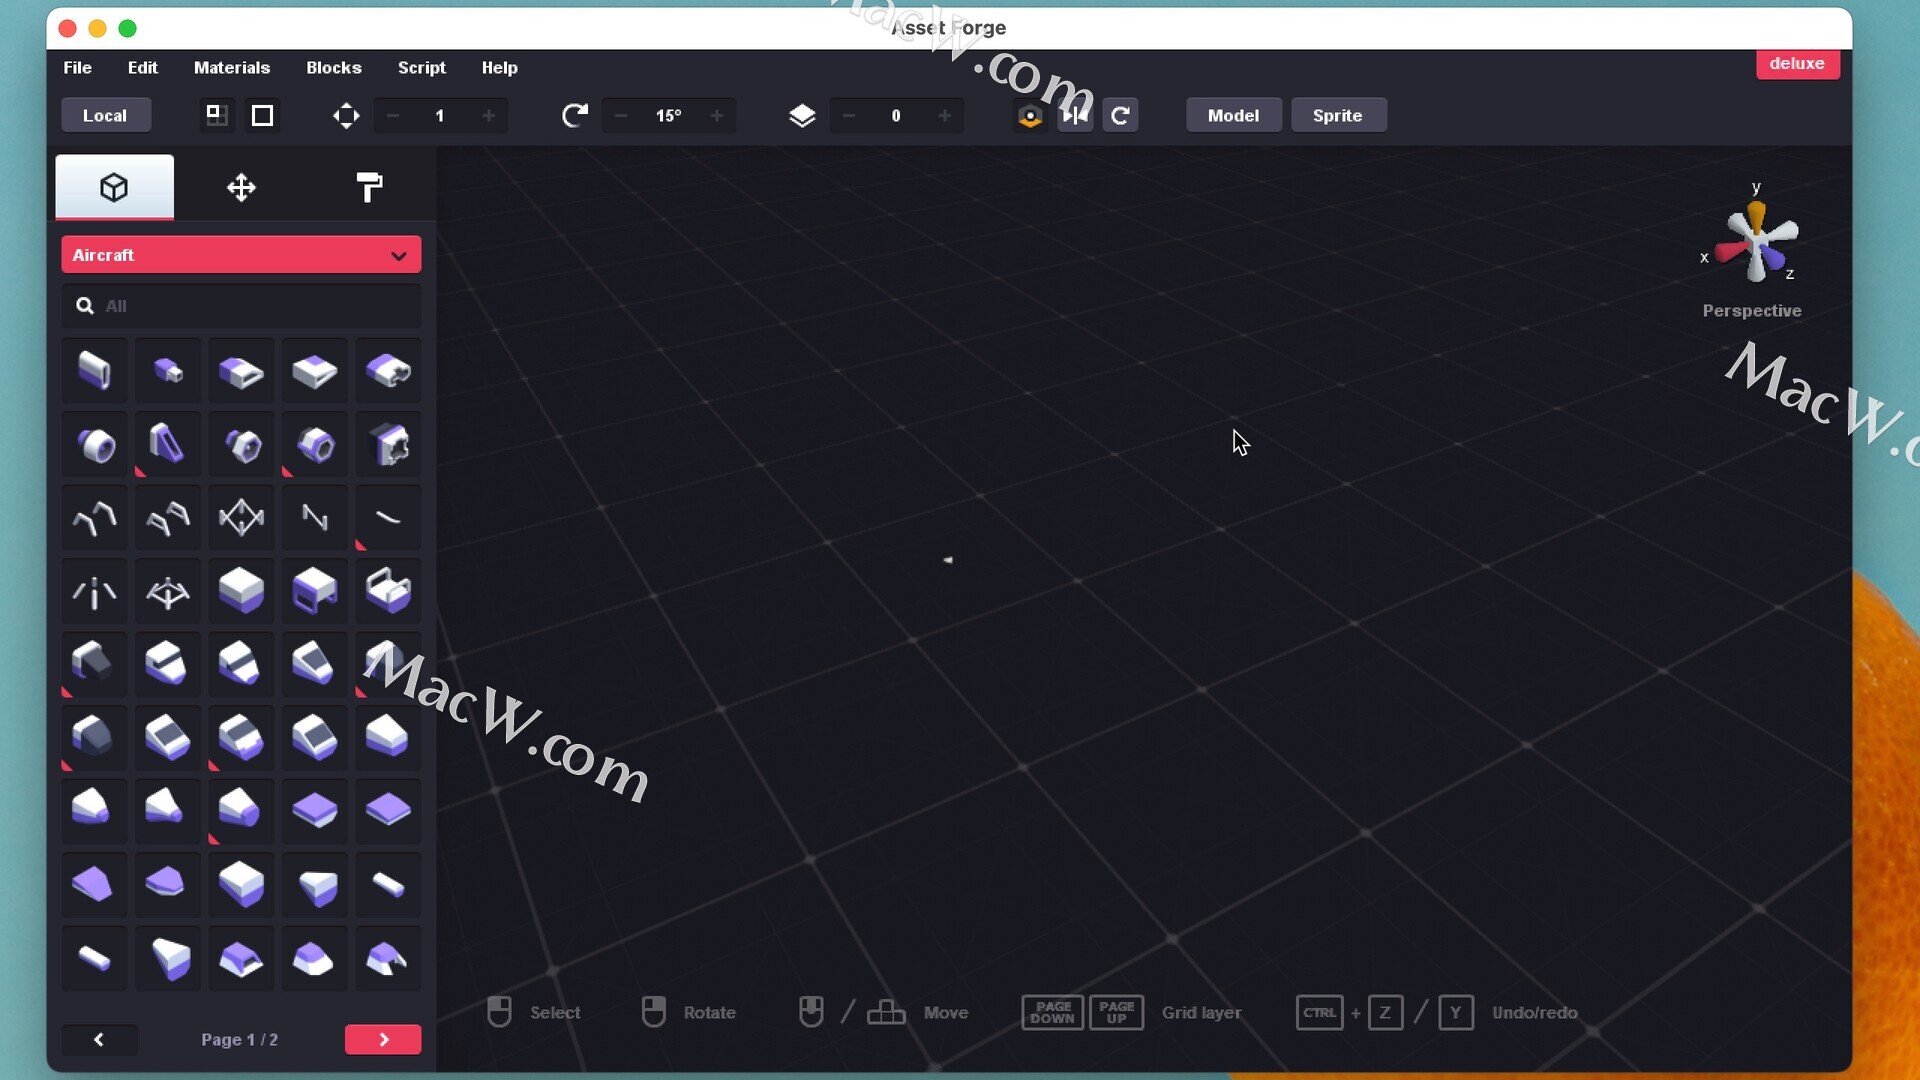This screenshot has width=1920, height=1080.
Task: Pick the N-shaped strut block
Action: click(315, 518)
